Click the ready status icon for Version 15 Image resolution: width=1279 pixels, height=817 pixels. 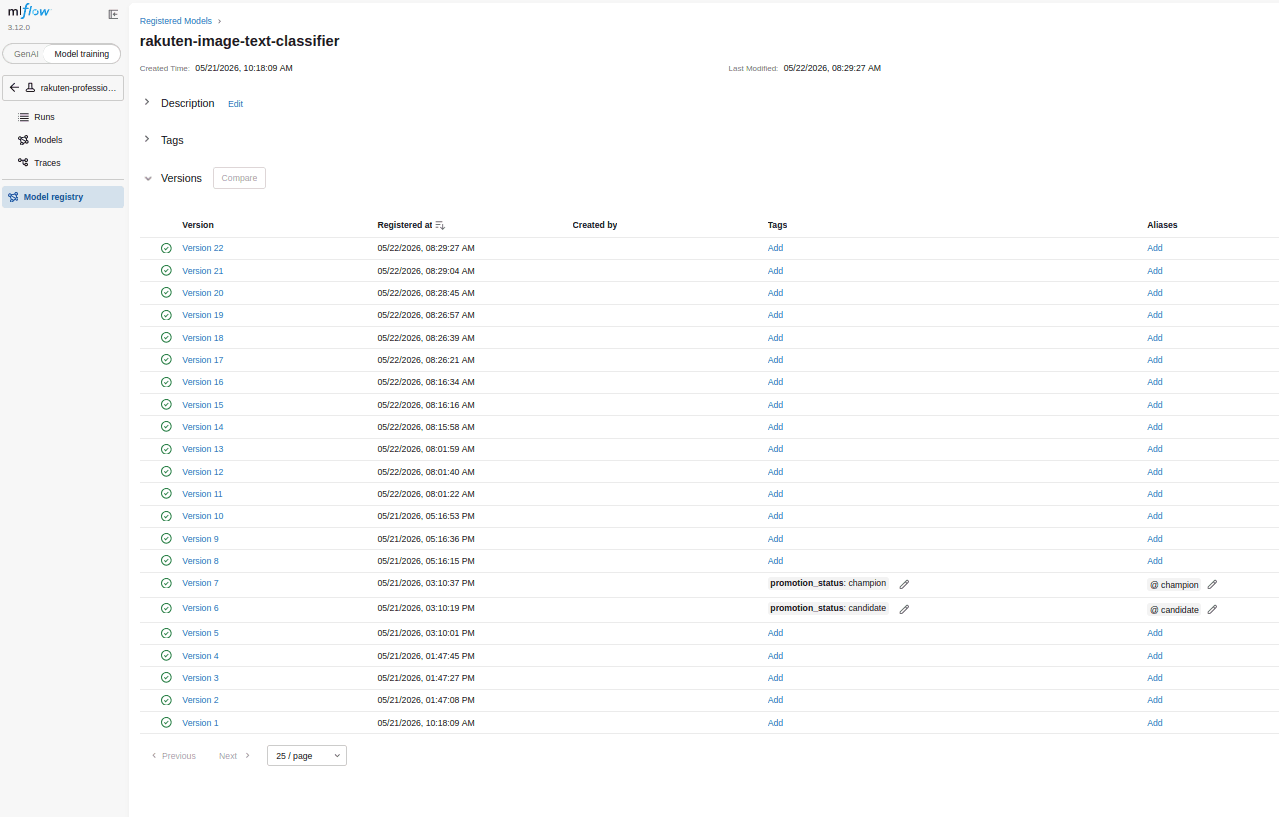click(x=166, y=405)
